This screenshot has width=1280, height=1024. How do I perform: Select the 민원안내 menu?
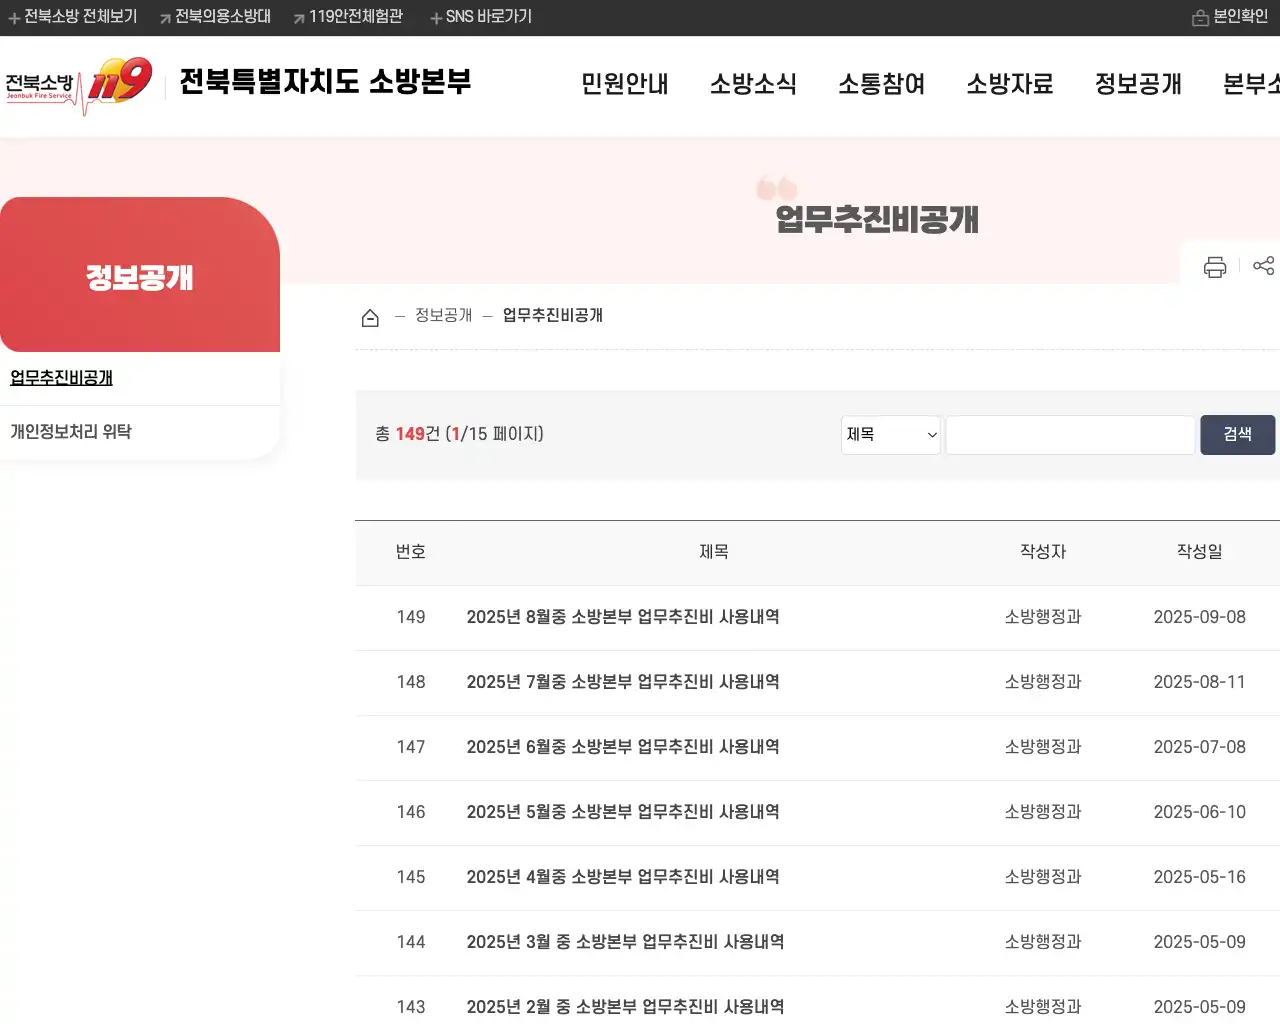(624, 85)
